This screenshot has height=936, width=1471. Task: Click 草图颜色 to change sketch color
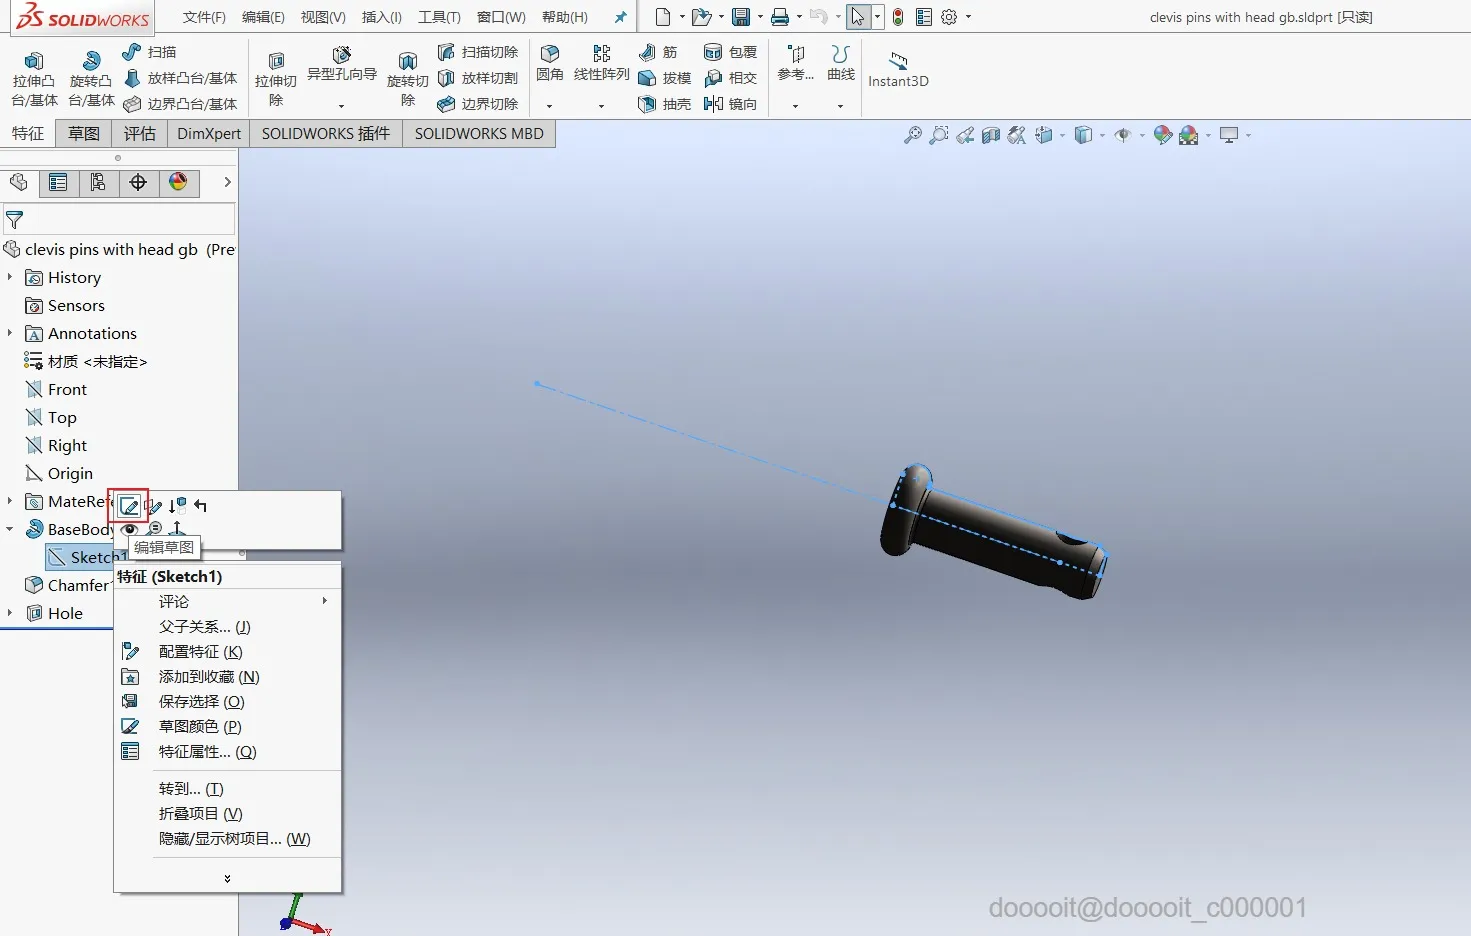(200, 727)
